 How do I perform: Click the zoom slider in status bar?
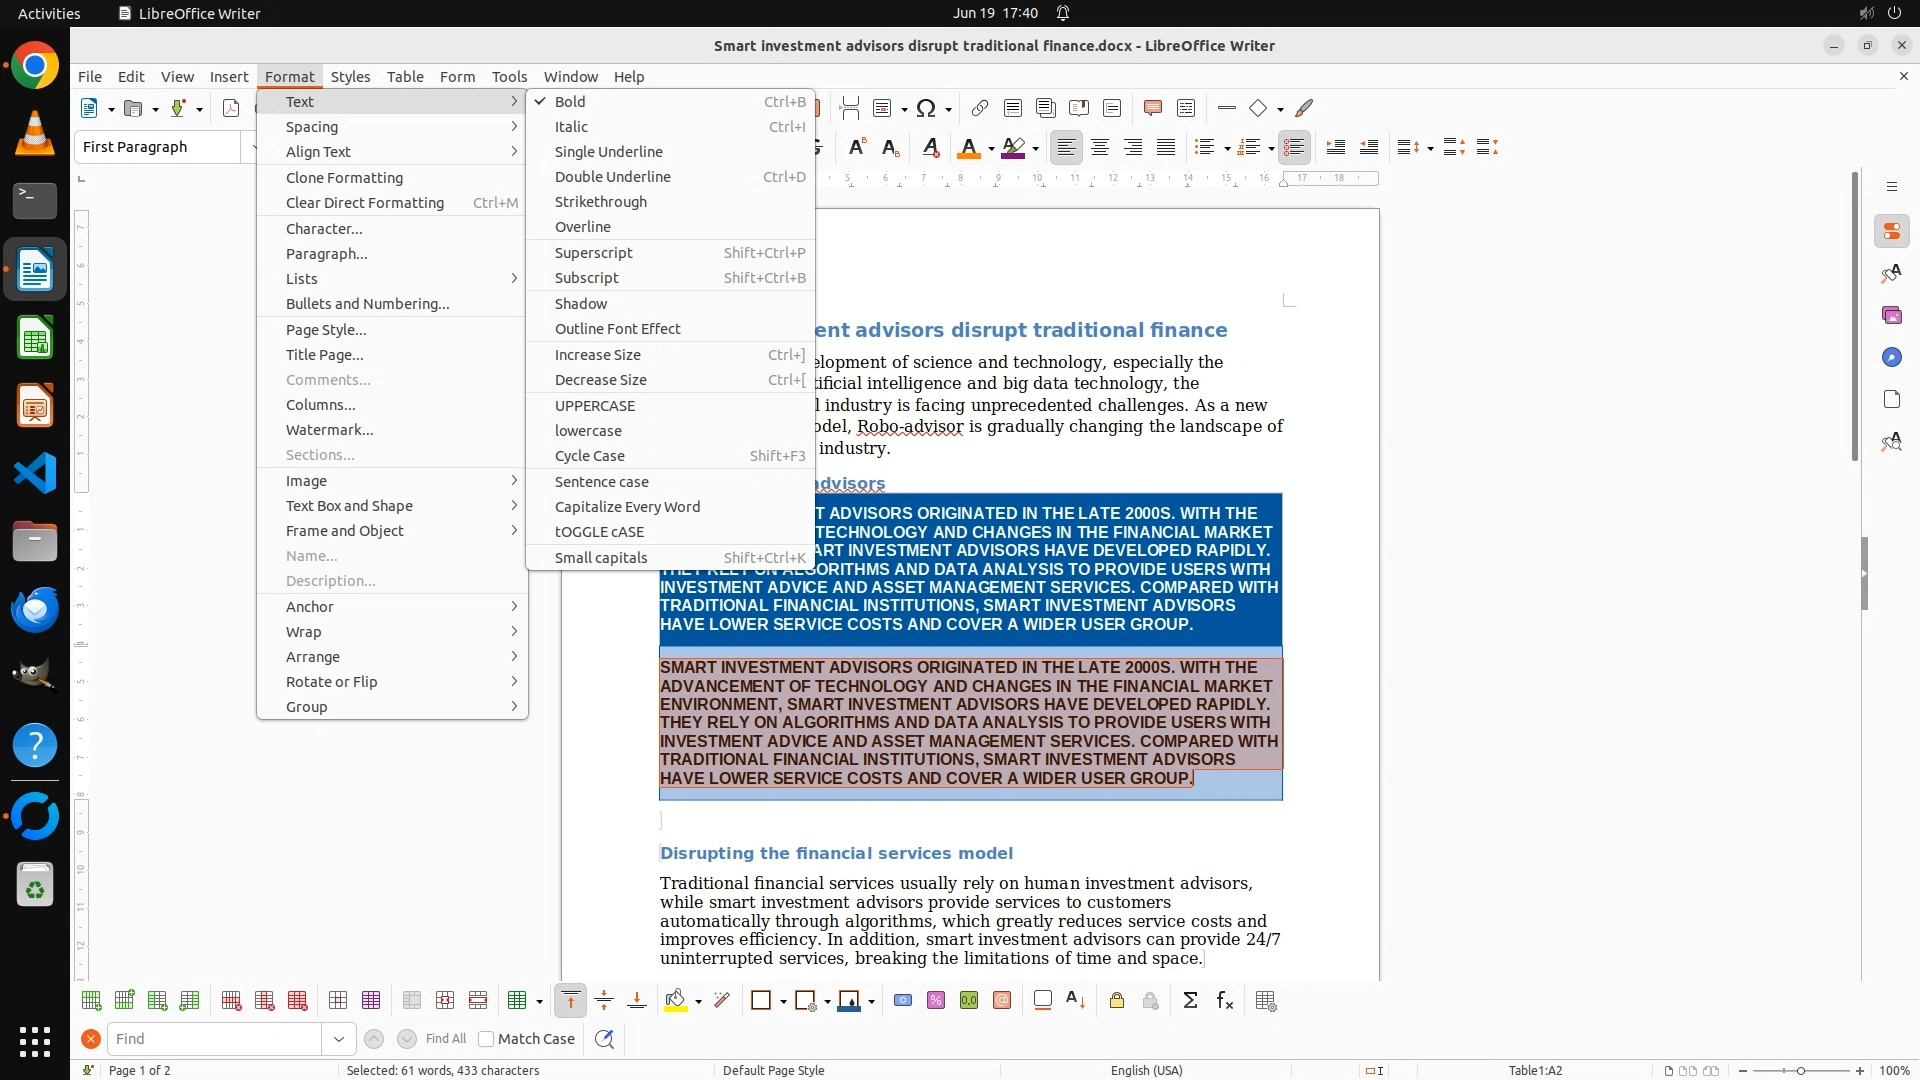1800,1071
